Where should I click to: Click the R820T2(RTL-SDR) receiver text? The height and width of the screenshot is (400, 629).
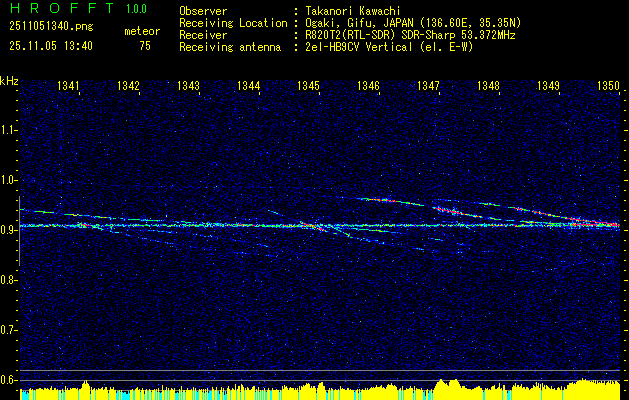point(410,35)
